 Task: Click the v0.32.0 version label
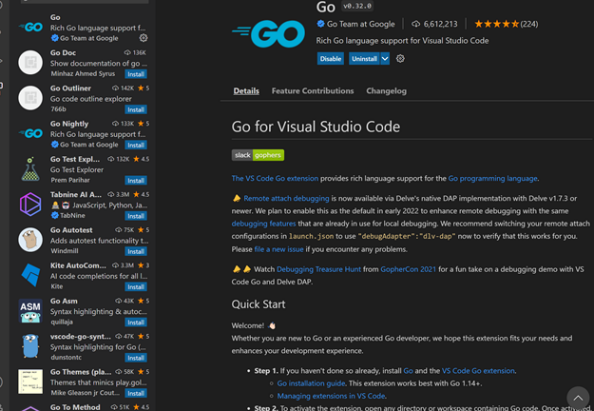357,6
